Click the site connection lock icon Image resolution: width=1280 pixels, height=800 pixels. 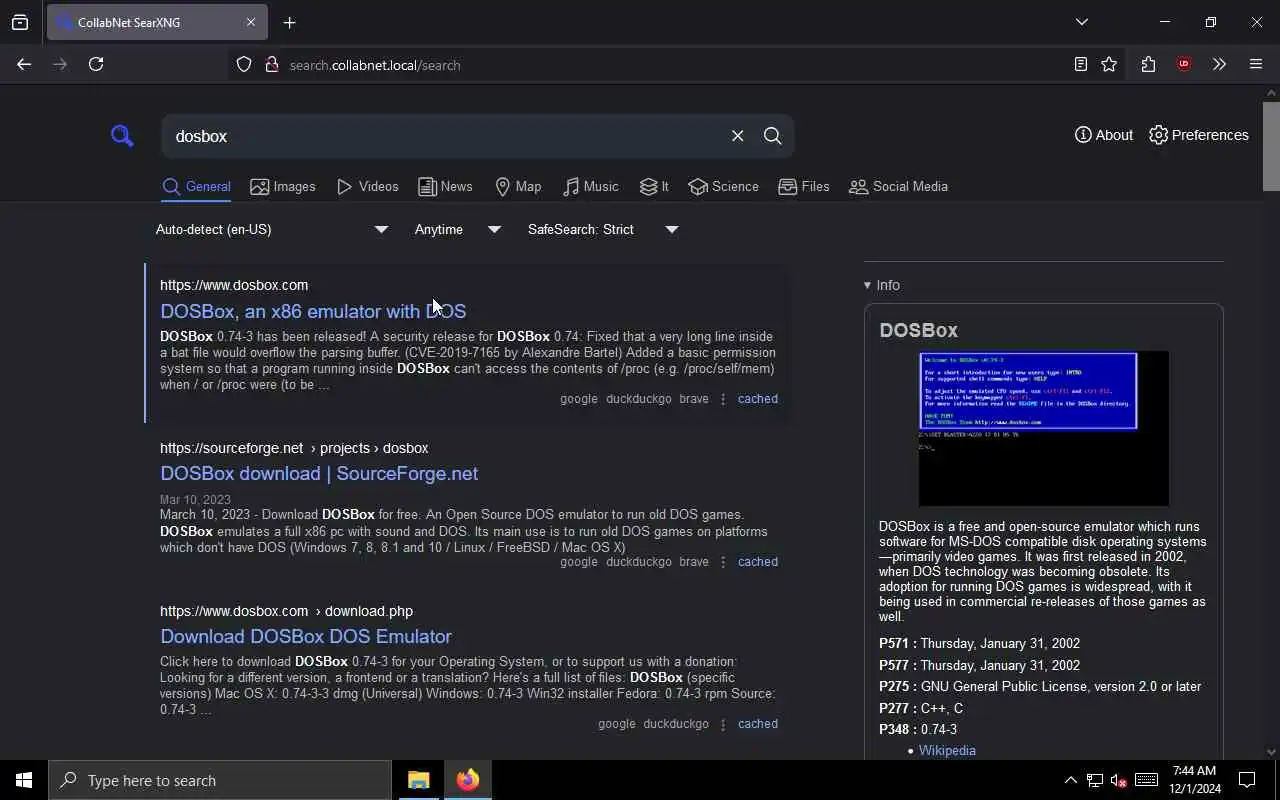271,65
